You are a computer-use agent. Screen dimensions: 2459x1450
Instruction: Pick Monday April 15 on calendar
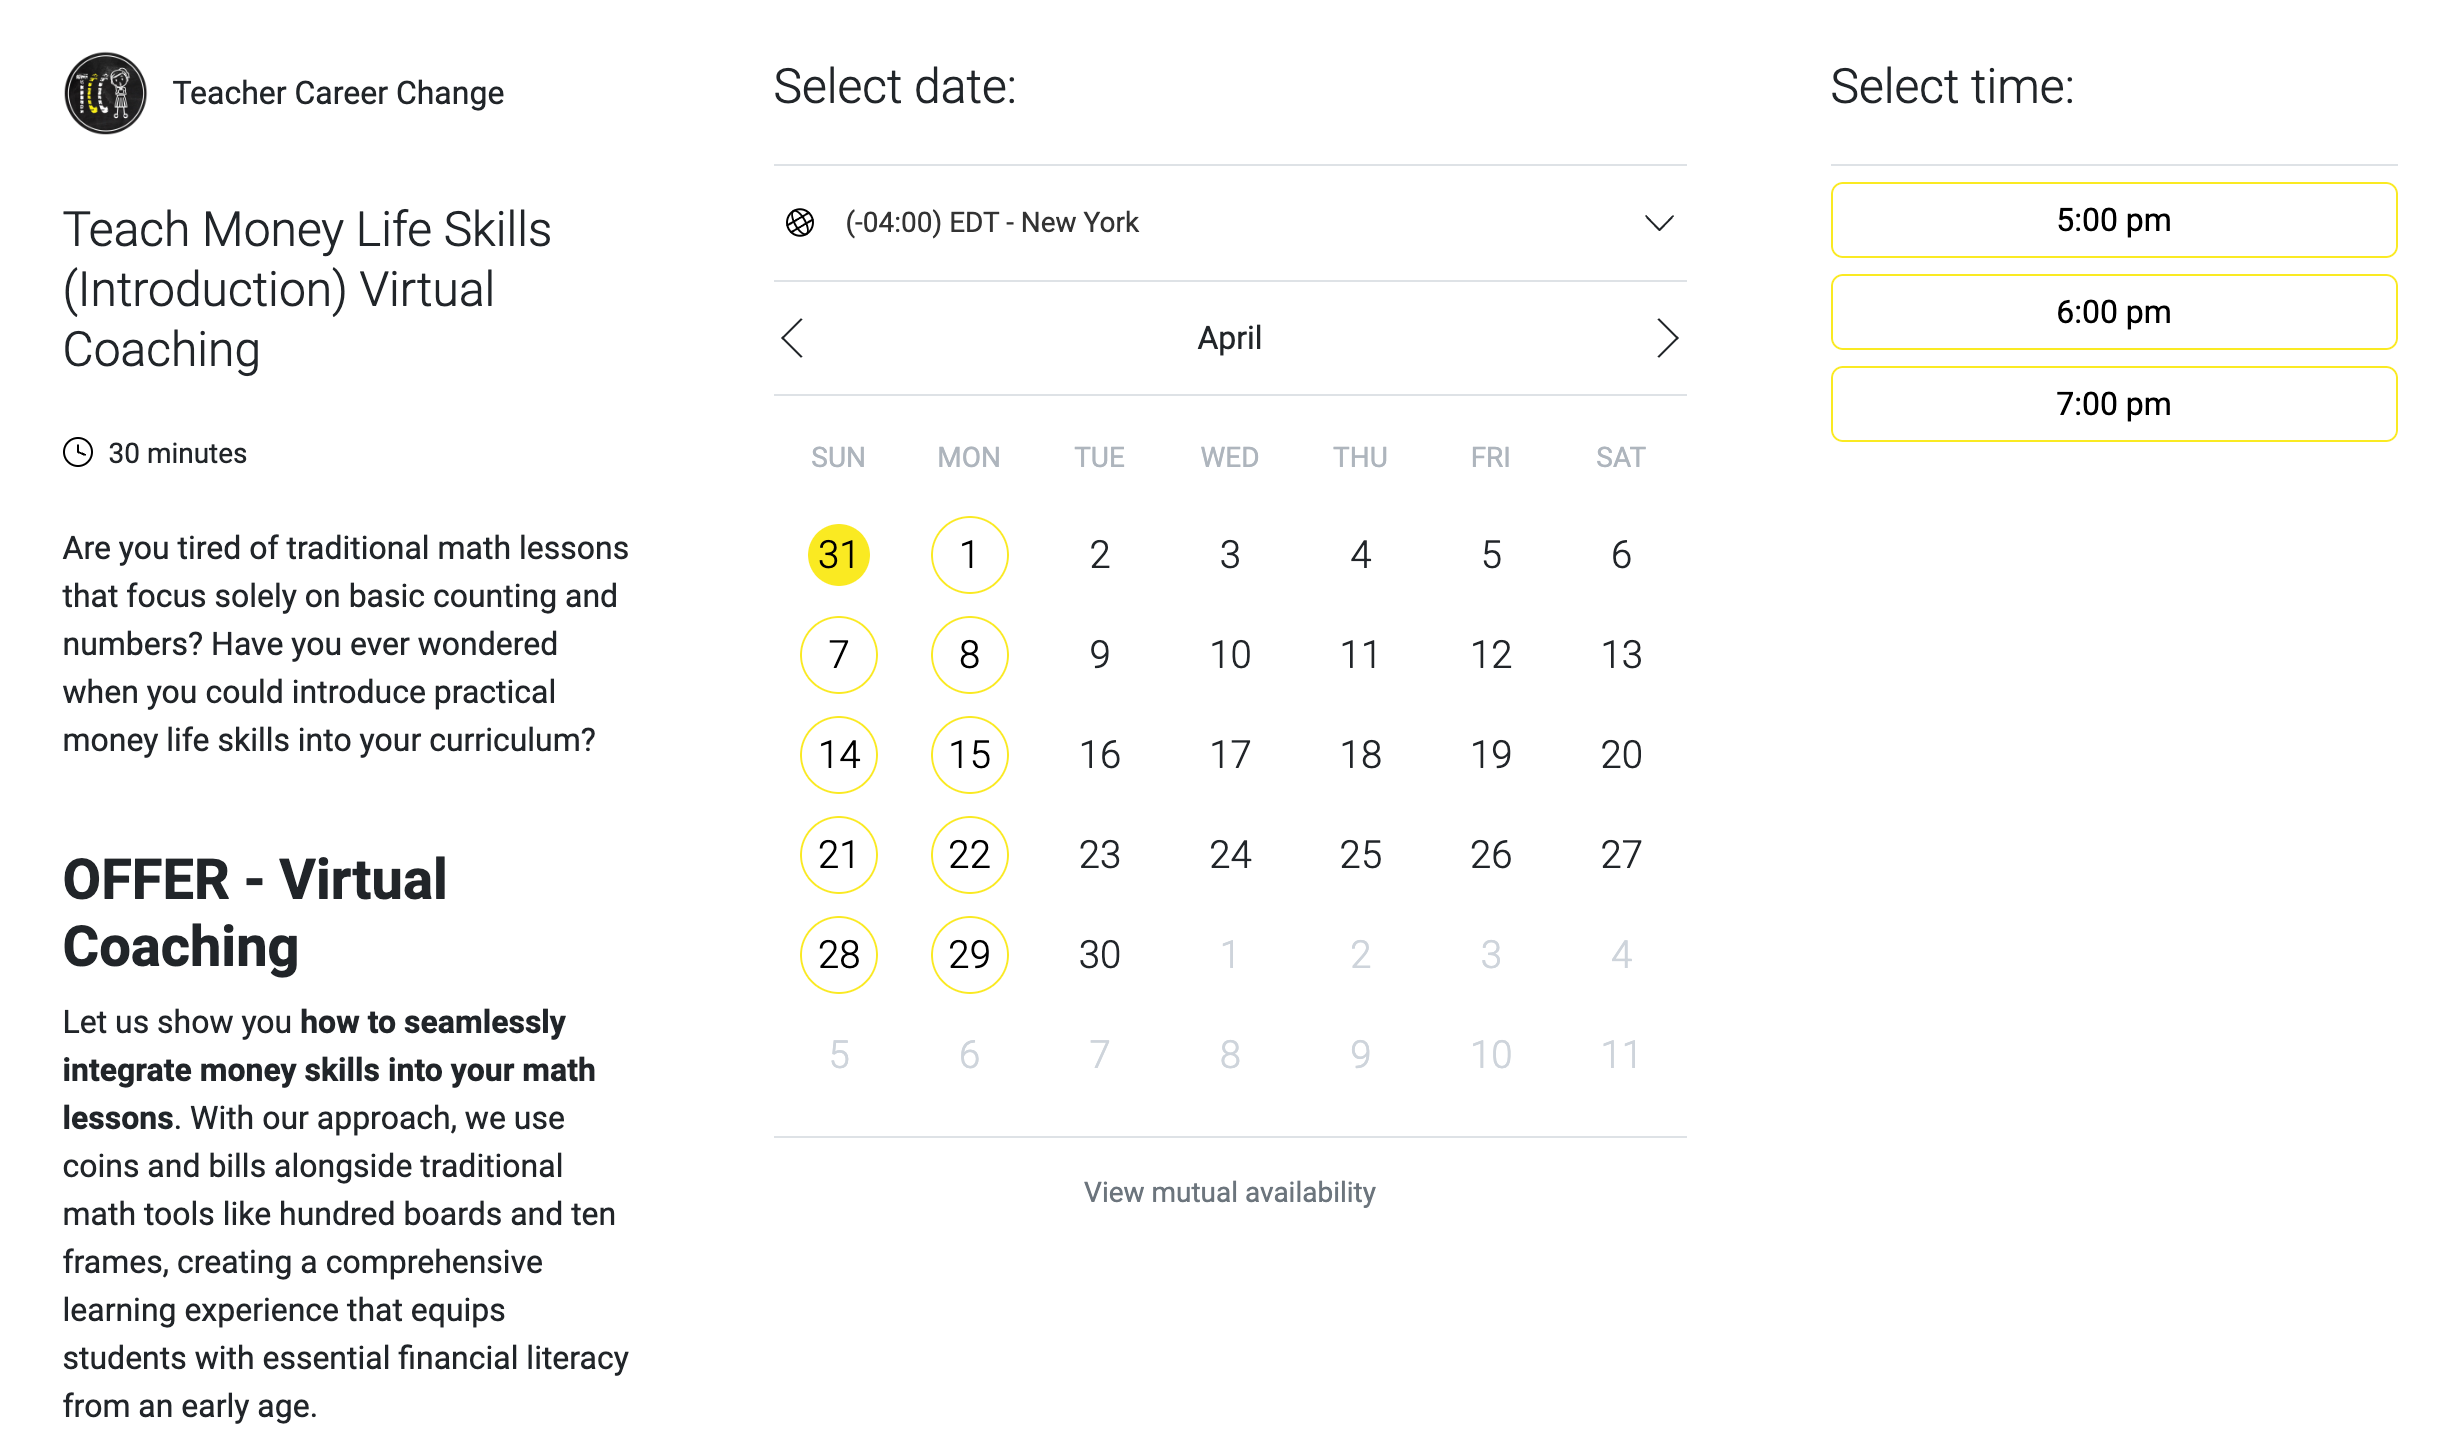click(969, 755)
